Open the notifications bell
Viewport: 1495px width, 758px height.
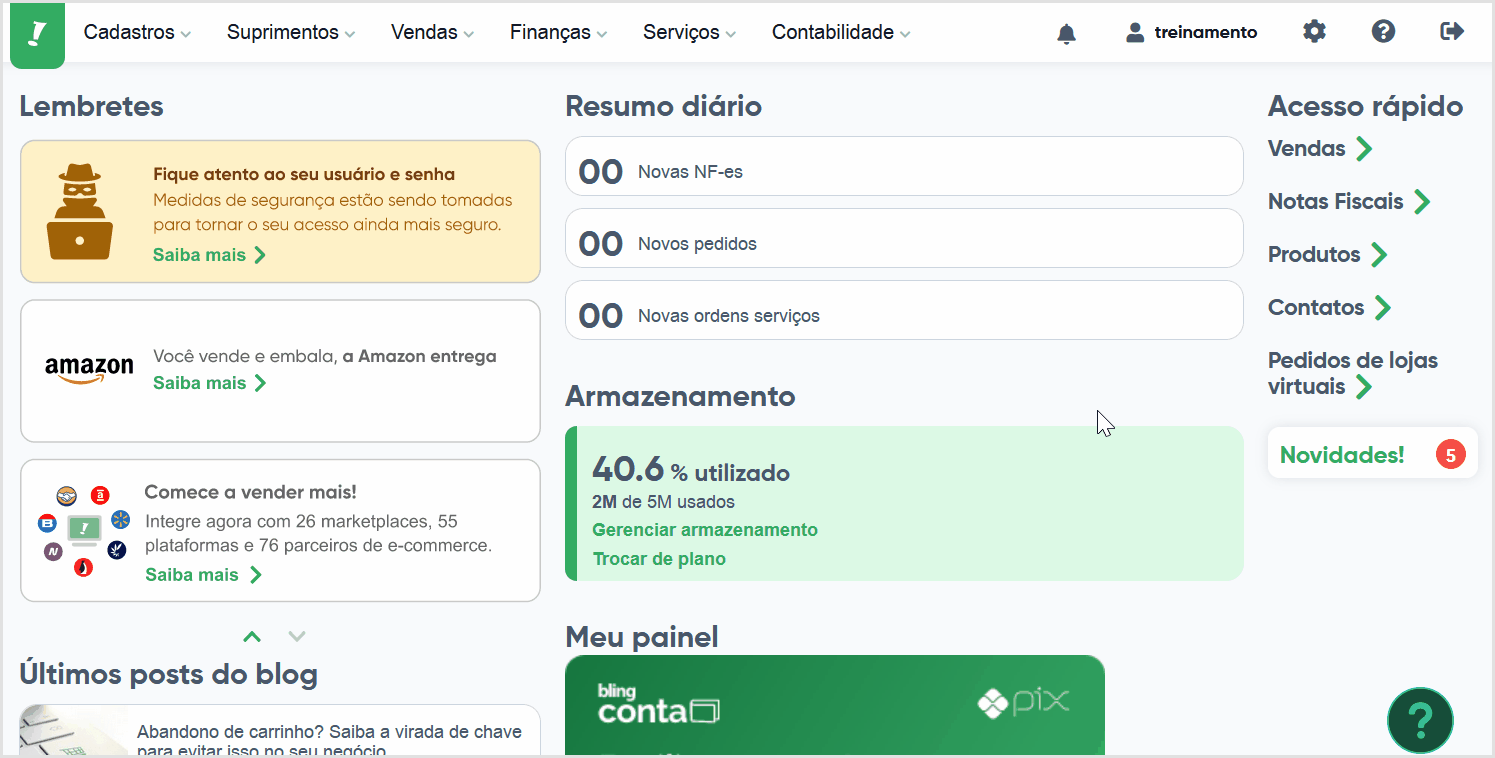pyautogui.click(x=1067, y=33)
